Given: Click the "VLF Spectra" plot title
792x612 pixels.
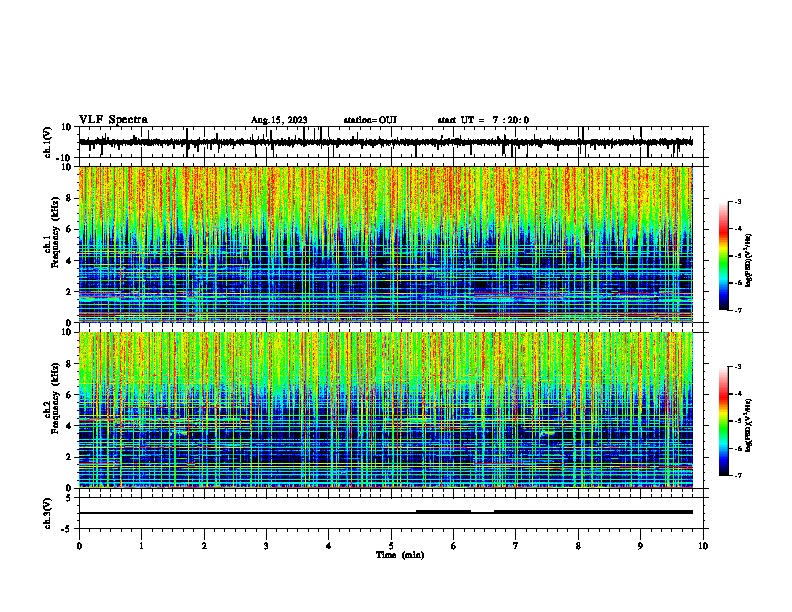Looking at the screenshot, I should click(113, 120).
